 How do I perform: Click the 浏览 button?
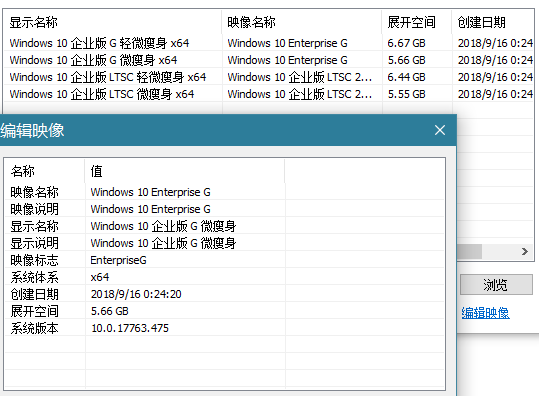[x=496, y=285]
